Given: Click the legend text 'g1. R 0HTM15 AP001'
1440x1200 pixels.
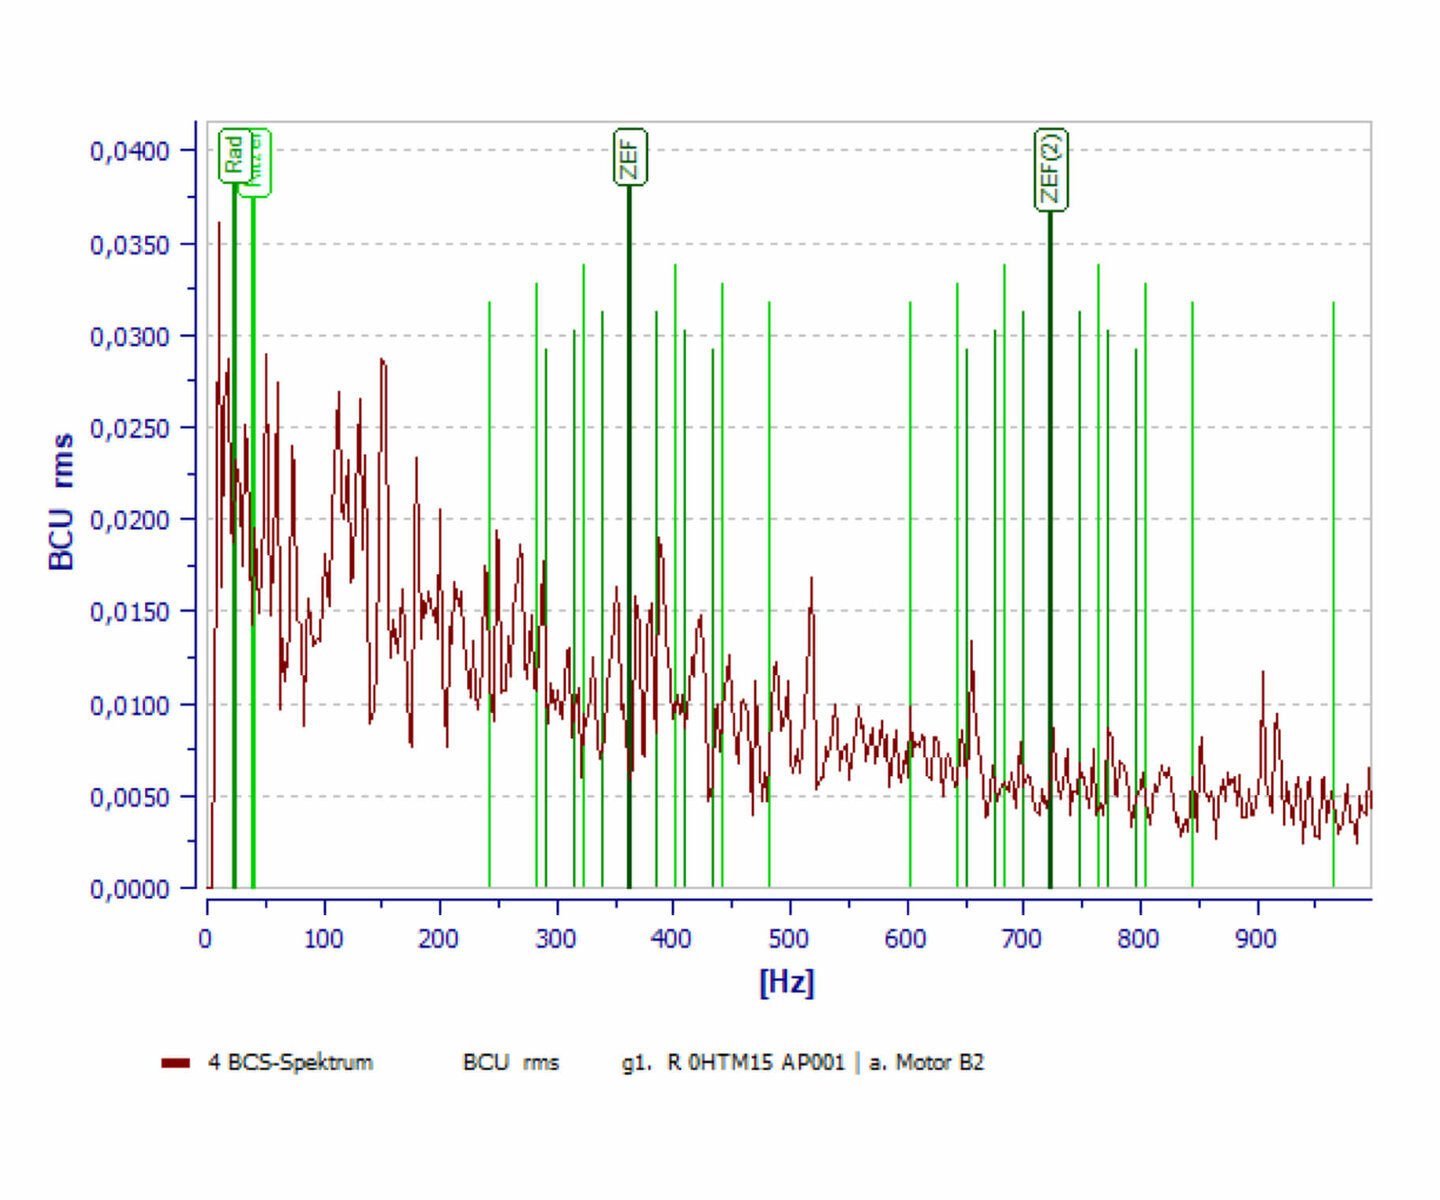Looking at the screenshot, I should pos(733,1062).
